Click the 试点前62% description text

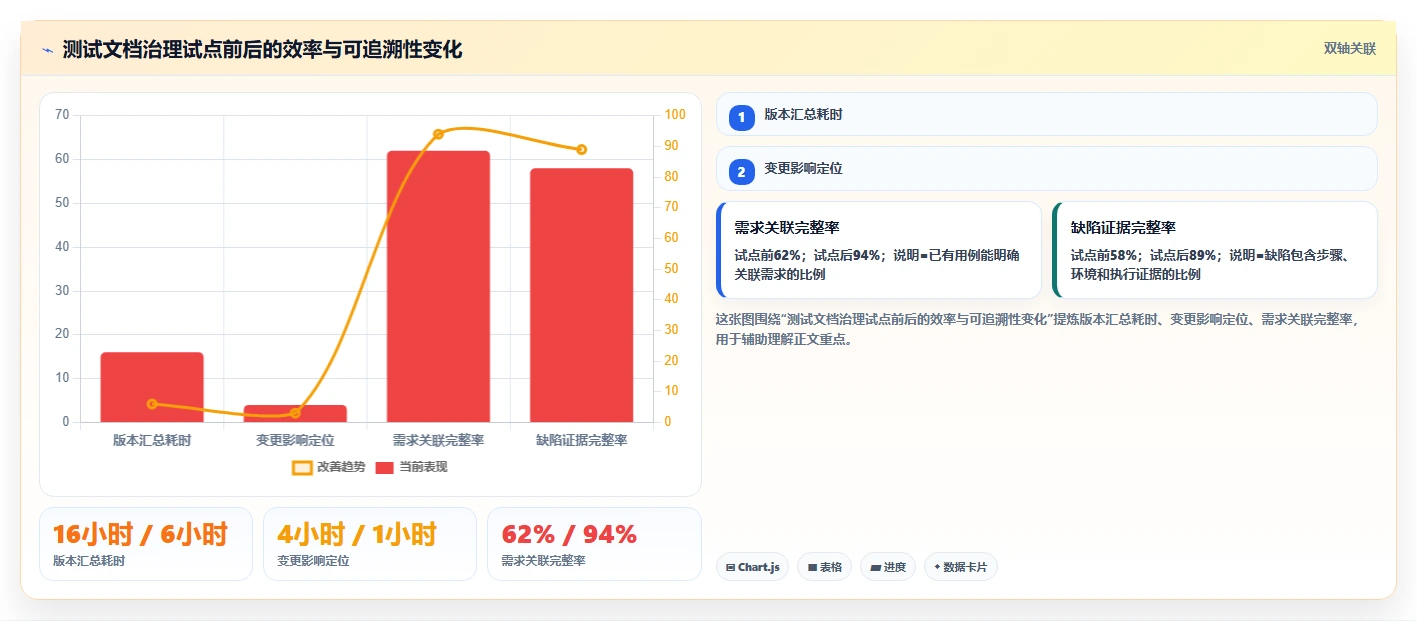[x=877, y=264]
